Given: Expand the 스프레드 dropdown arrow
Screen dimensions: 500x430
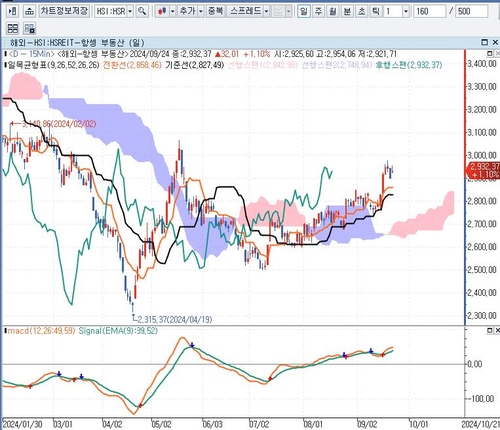Looking at the screenshot, I should point(266,12).
